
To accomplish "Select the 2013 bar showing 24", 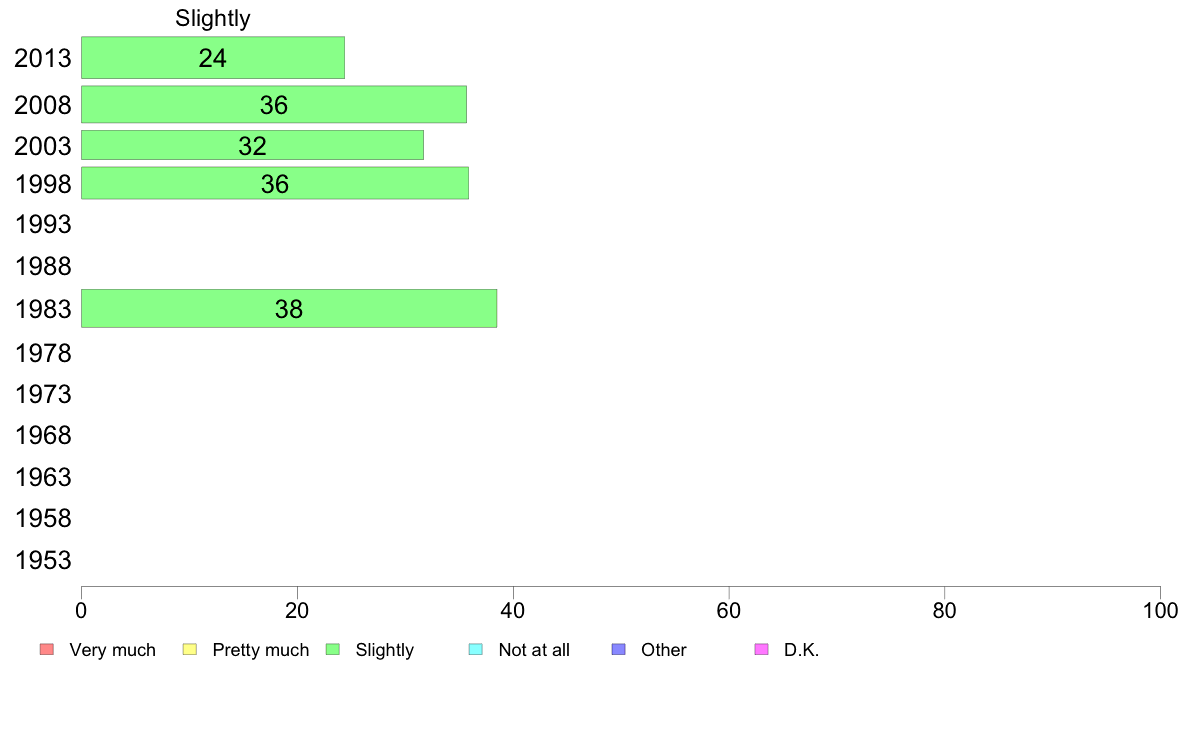I will [213, 58].
